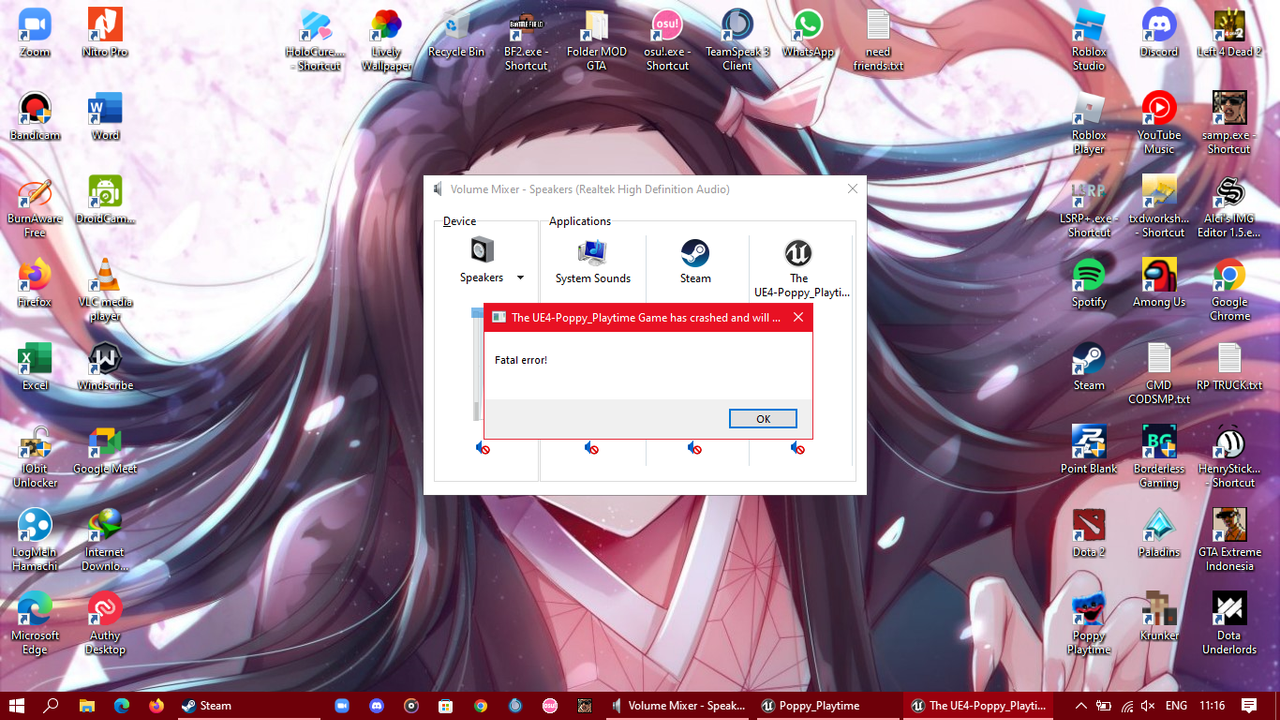Screen dimensions: 1280x720
Task: Select the Lively Wallpaper desktop icon
Action: click(x=386, y=40)
